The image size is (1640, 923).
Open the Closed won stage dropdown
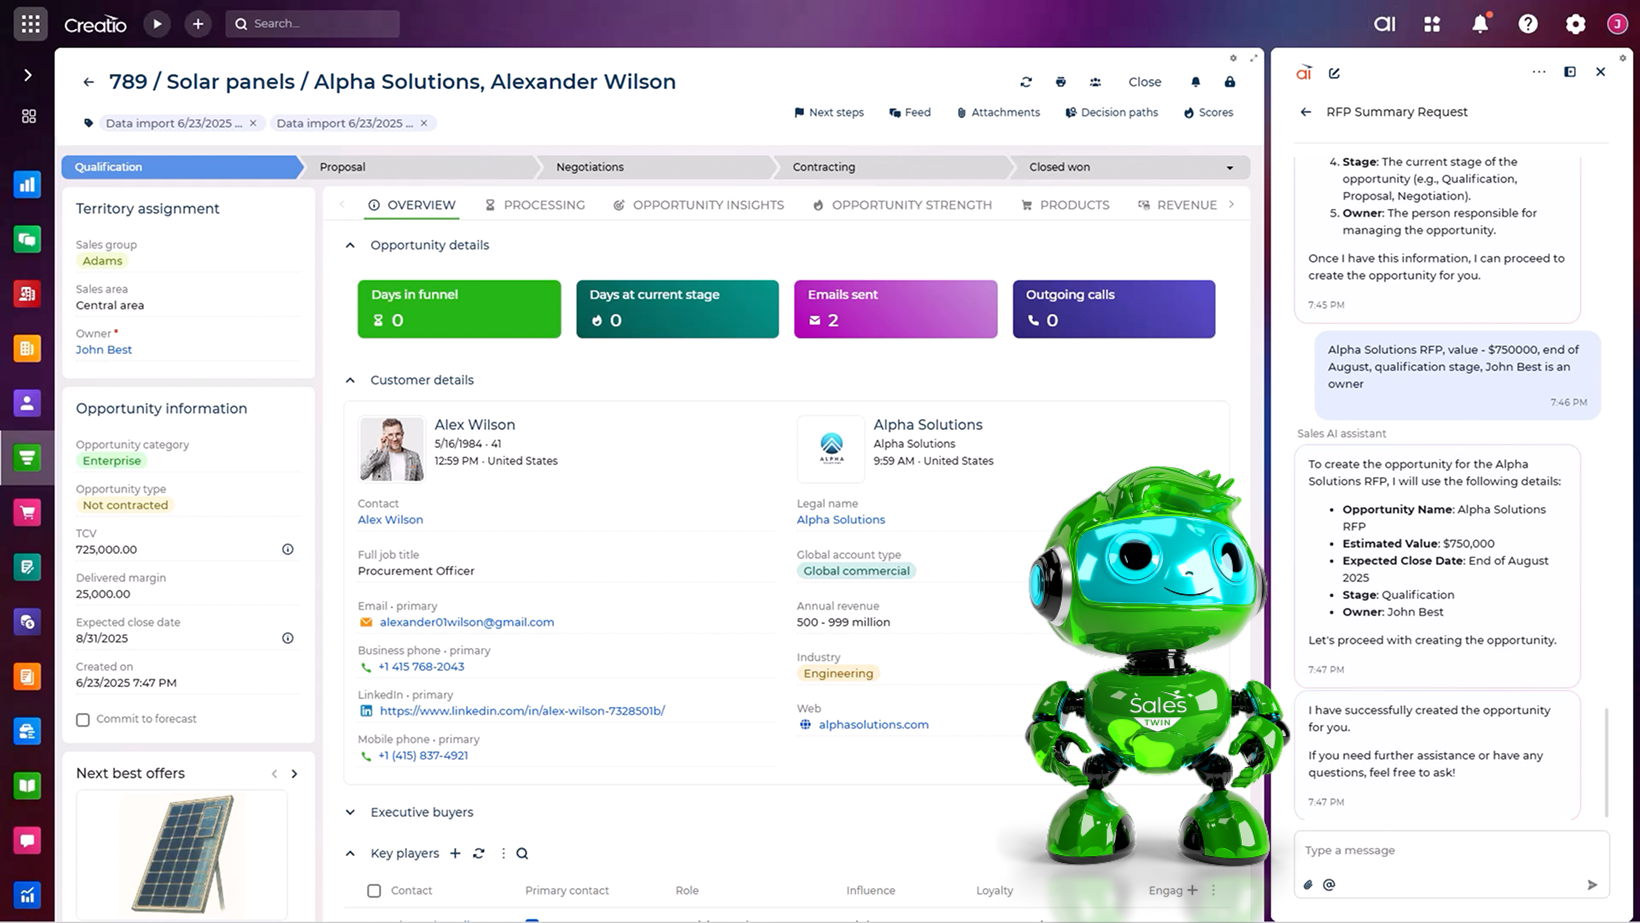pos(1231,167)
